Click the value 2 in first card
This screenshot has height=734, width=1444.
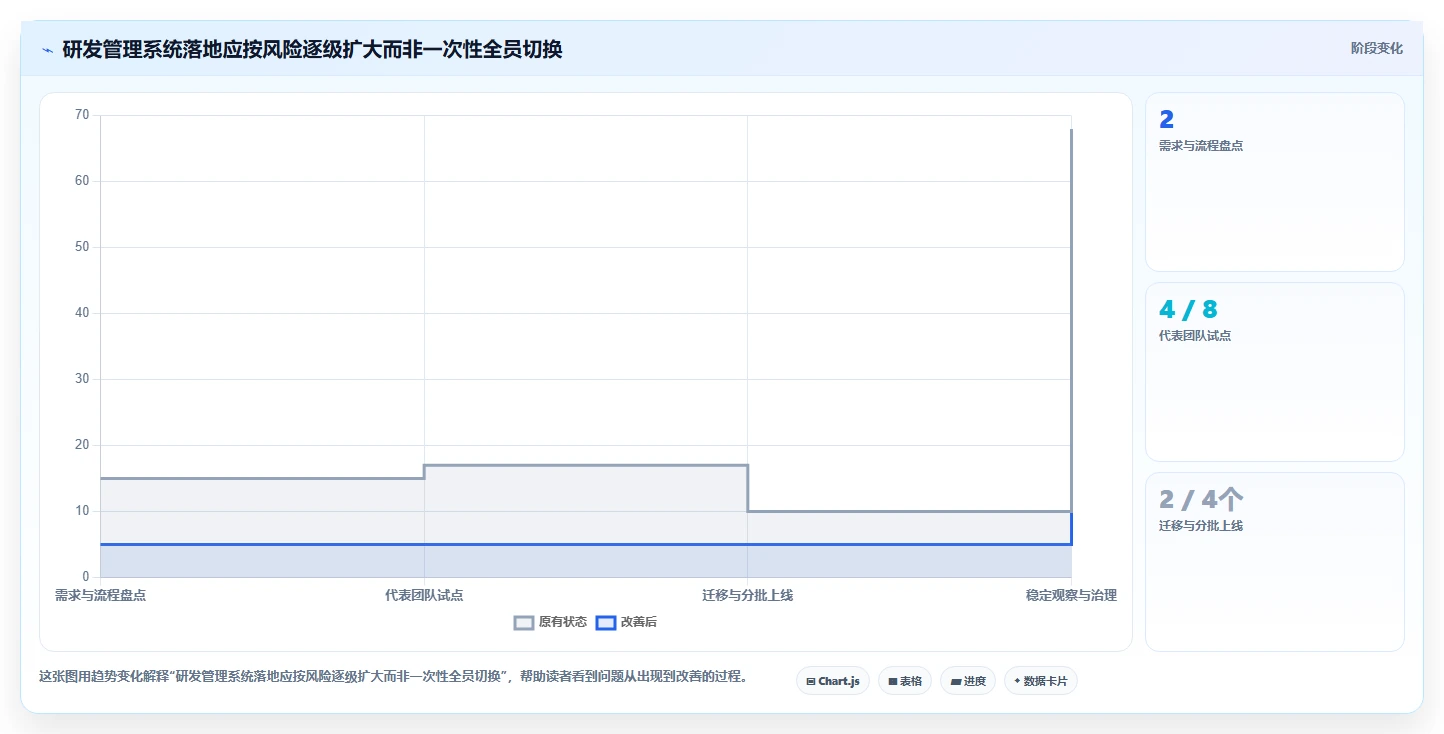tap(1166, 120)
